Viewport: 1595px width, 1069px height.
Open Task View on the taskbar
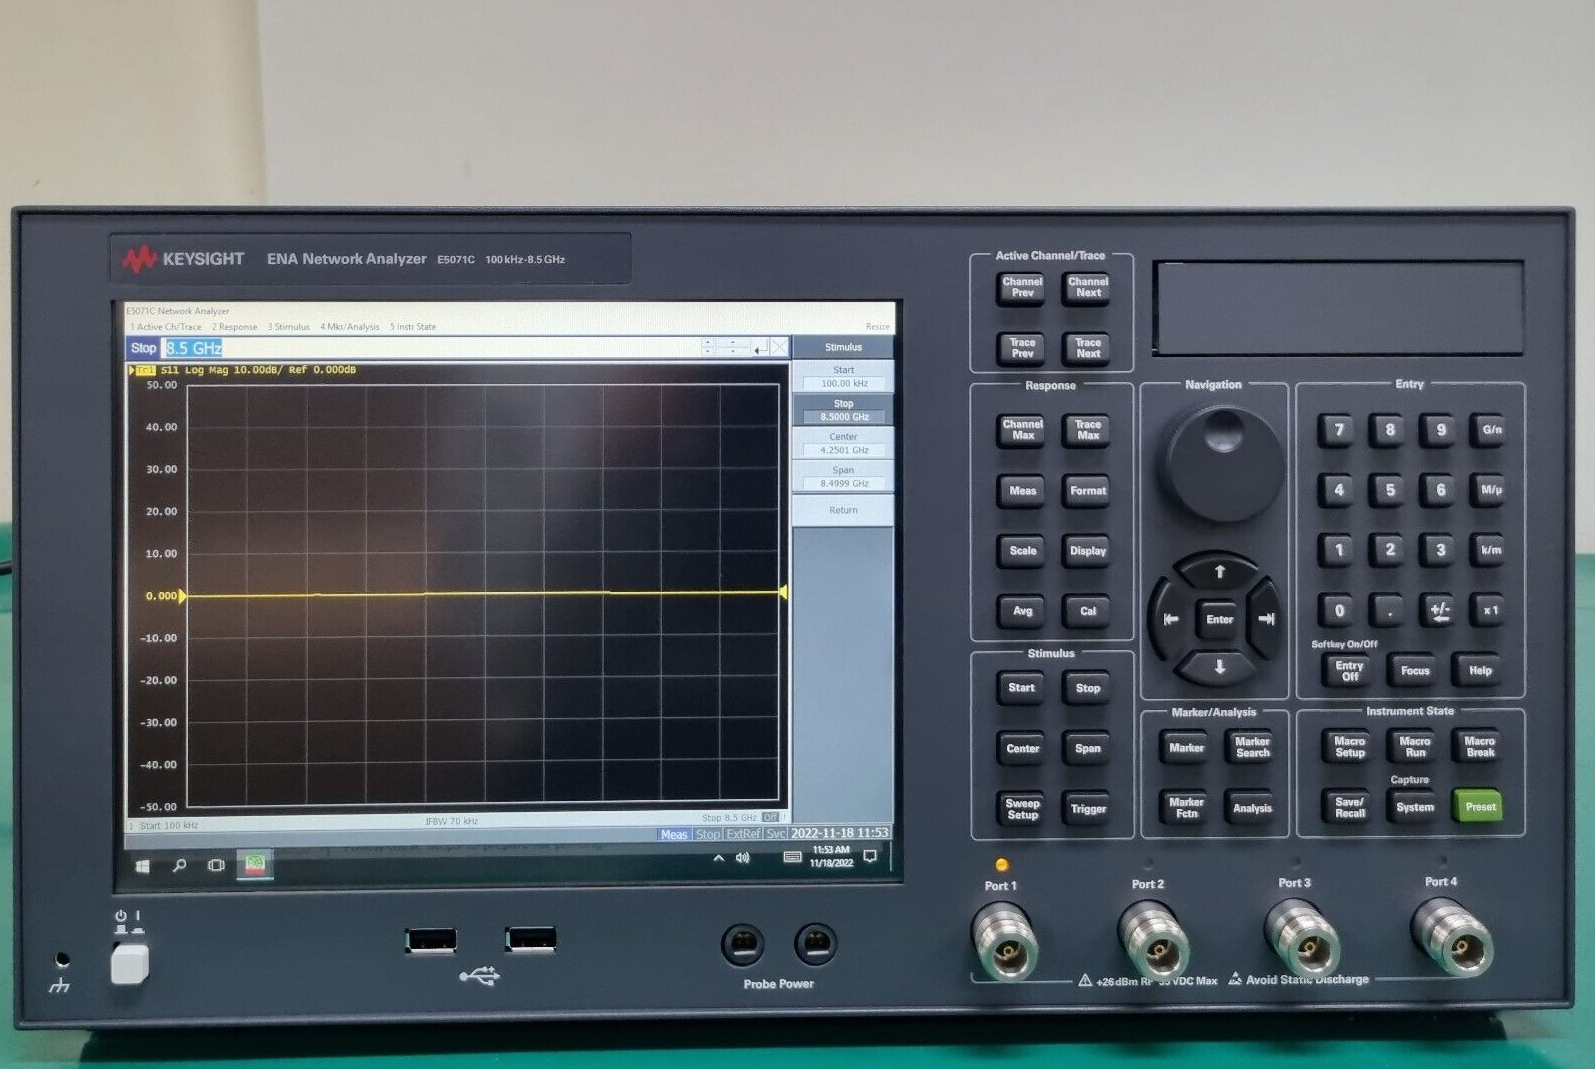(216, 865)
